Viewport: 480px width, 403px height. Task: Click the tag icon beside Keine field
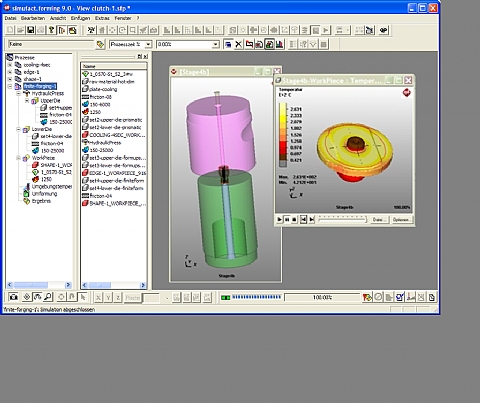point(100,44)
